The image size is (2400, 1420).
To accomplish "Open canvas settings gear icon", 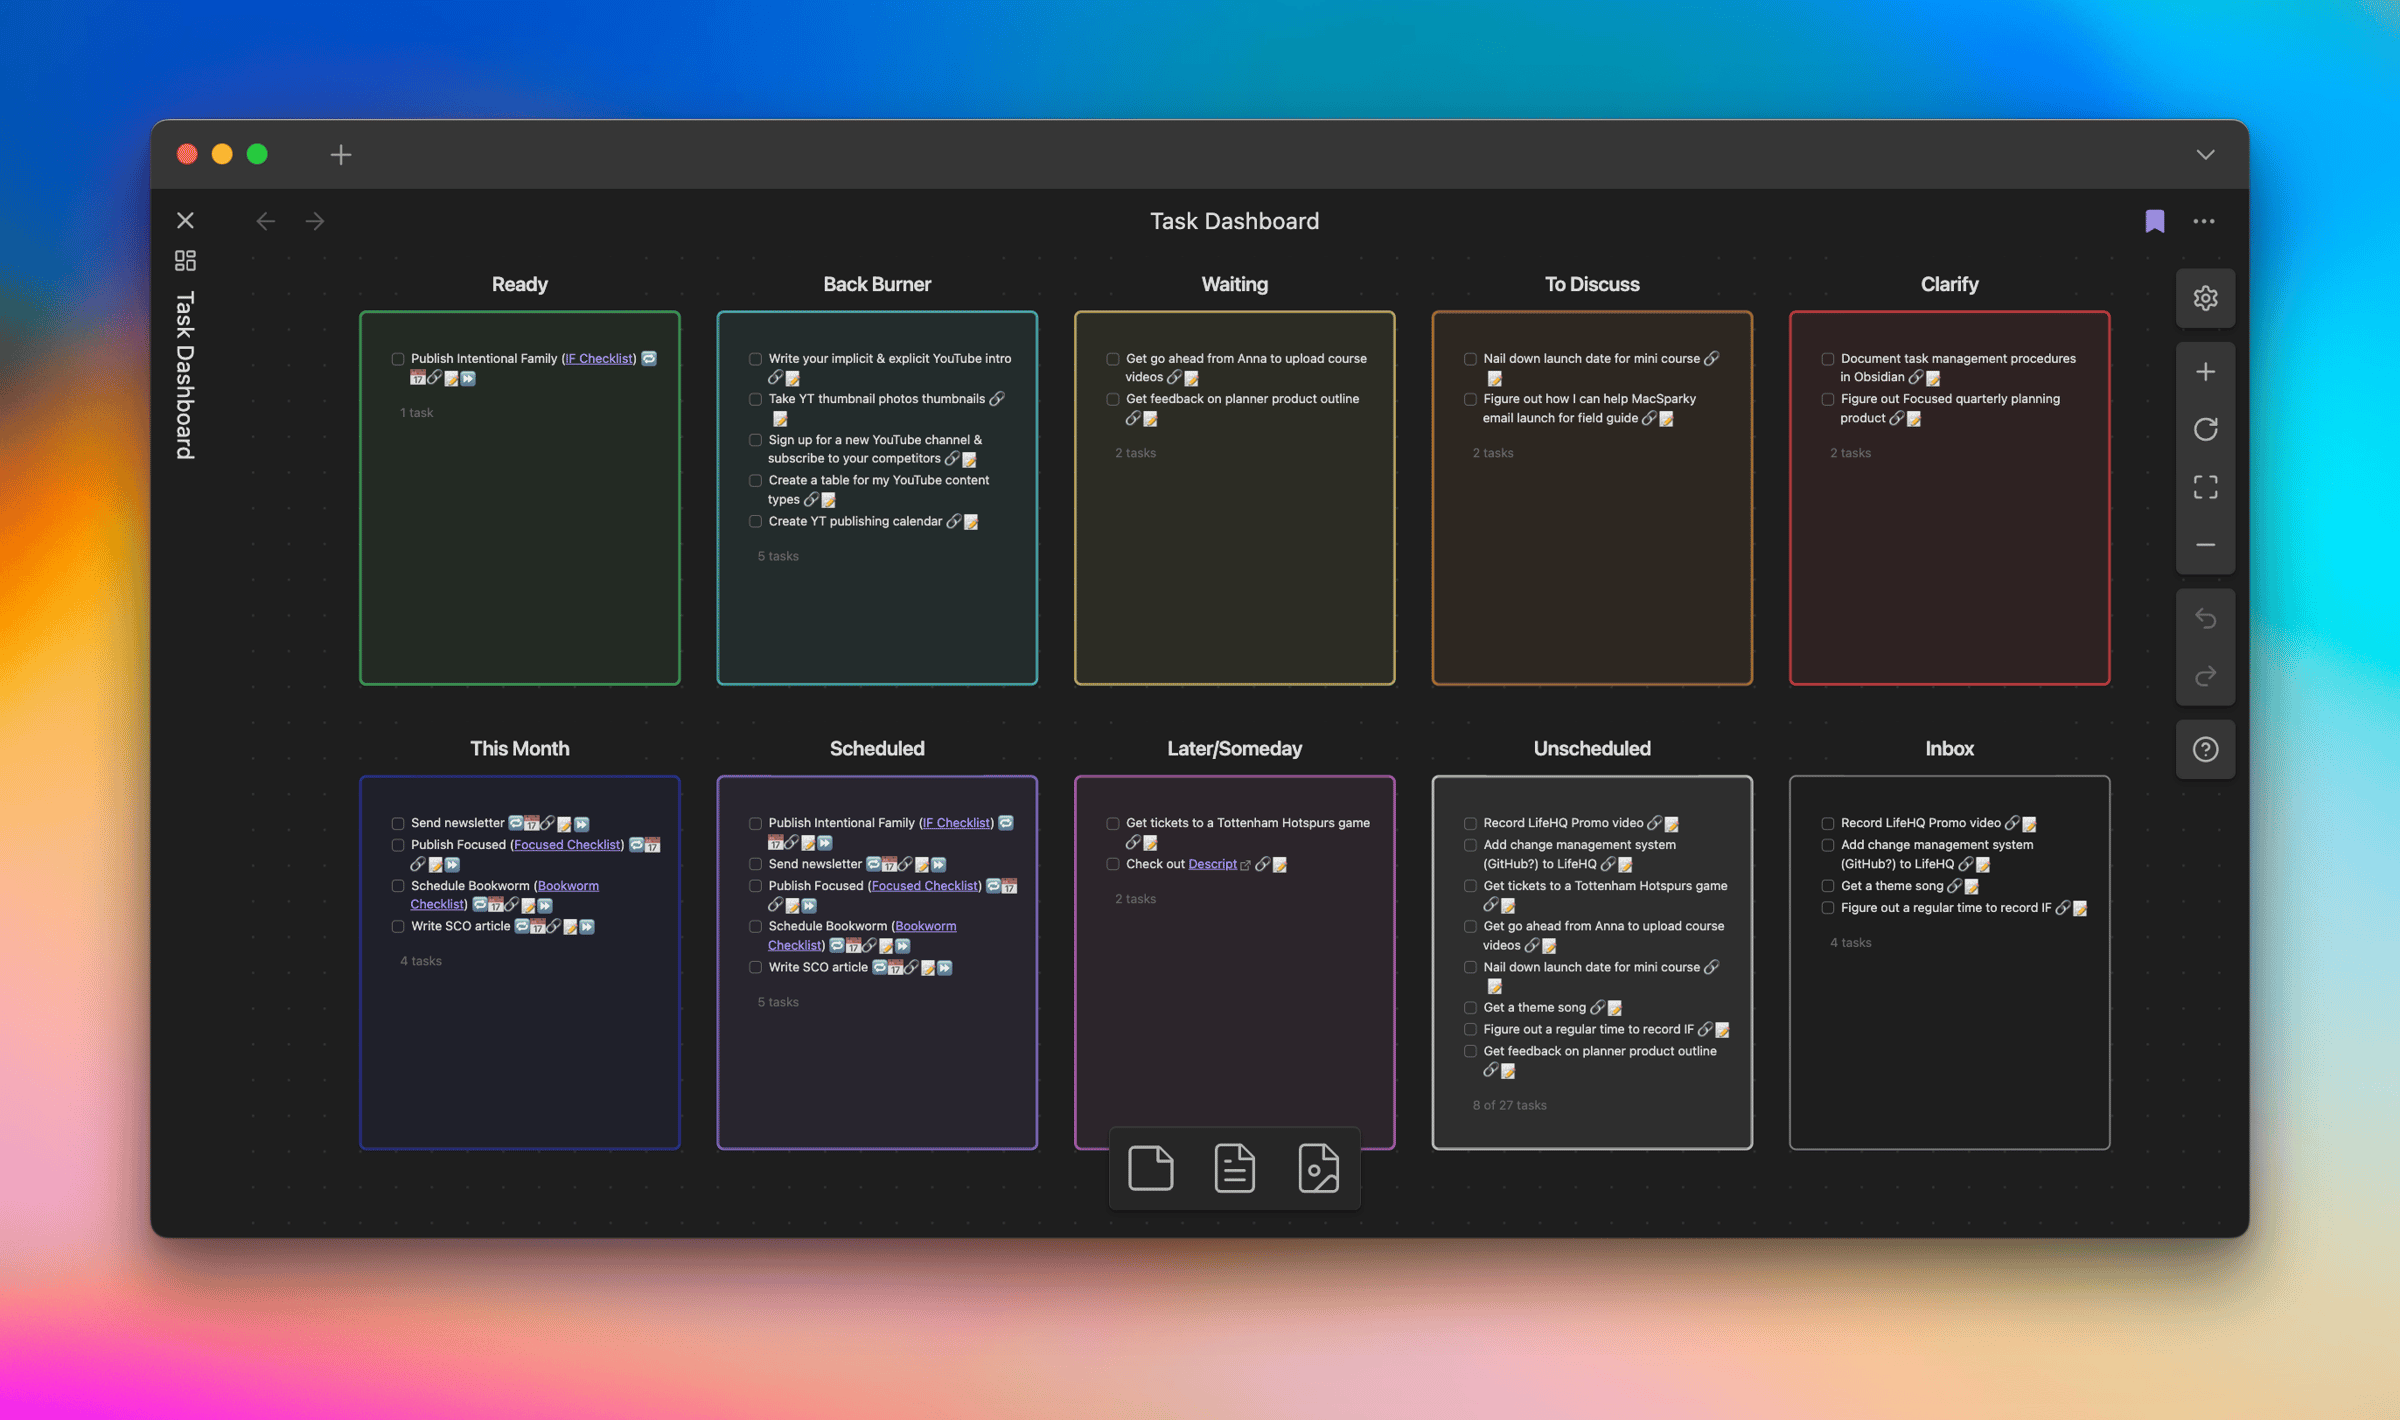I will [2205, 298].
